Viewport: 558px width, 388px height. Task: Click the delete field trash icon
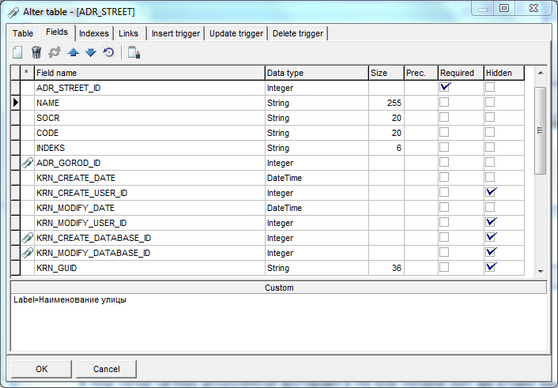[36, 53]
